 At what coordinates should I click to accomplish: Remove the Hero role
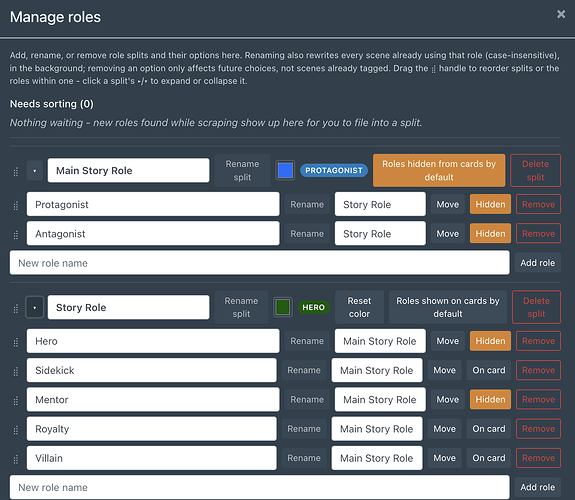click(538, 341)
